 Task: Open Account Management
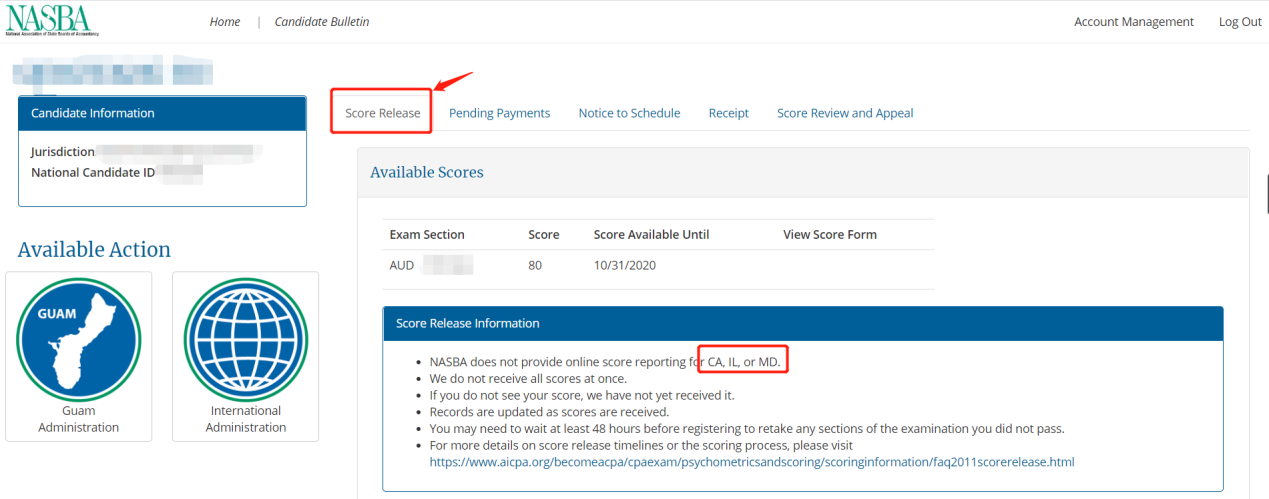[x=1133, y=22]
